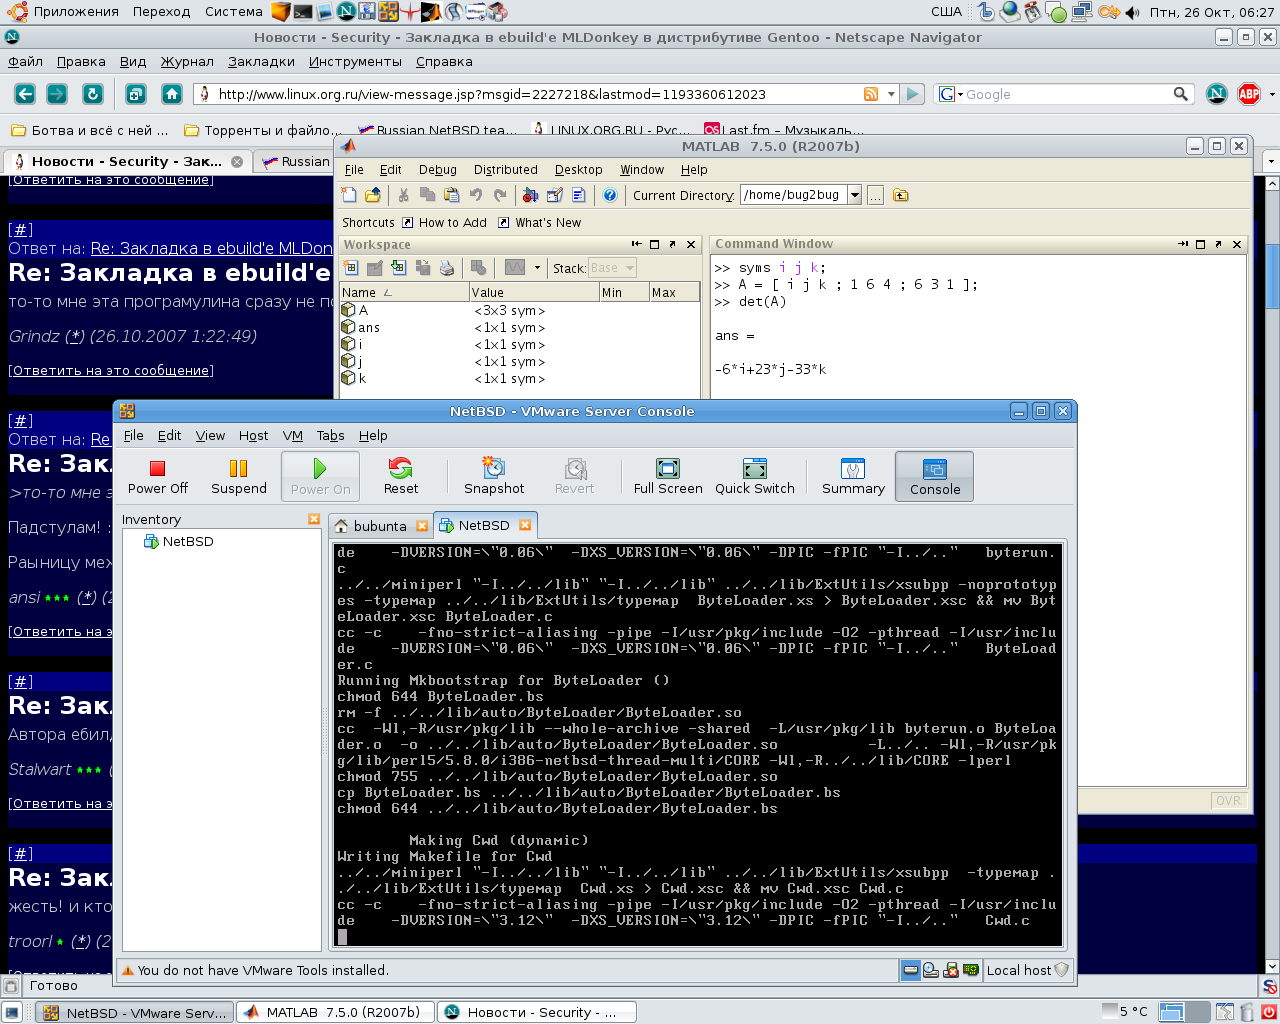The width and height of the screenshot is (1280, 1024).
Task: Open the Торренты и файло bookmark folder
Action: 262,130
